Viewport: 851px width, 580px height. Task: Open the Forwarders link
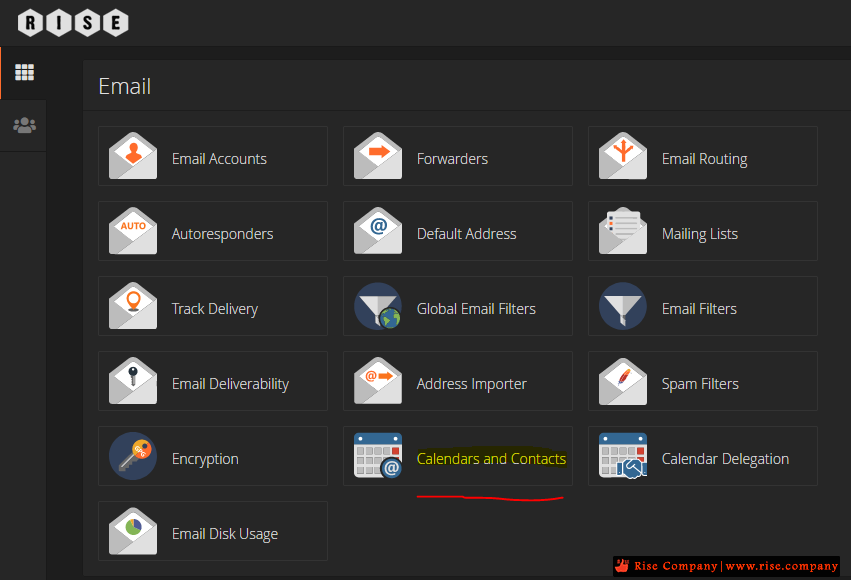[x=452, y=158]
